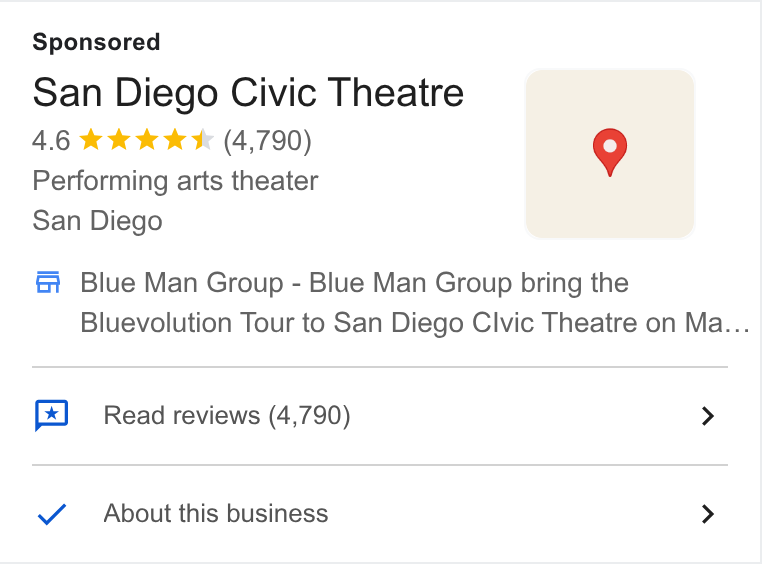Click the Sponsored label
Screen dimensions: 762x564
coord(96,42)
